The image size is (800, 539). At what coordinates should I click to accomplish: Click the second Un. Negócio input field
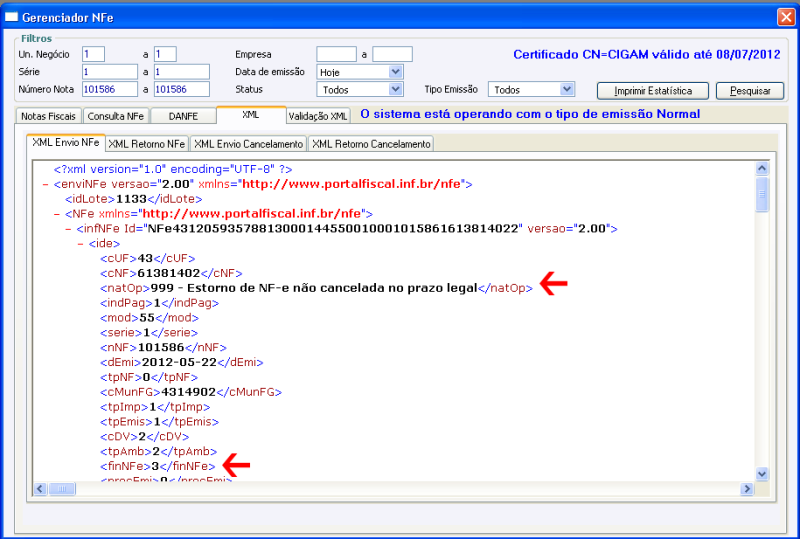click(165, 54)
